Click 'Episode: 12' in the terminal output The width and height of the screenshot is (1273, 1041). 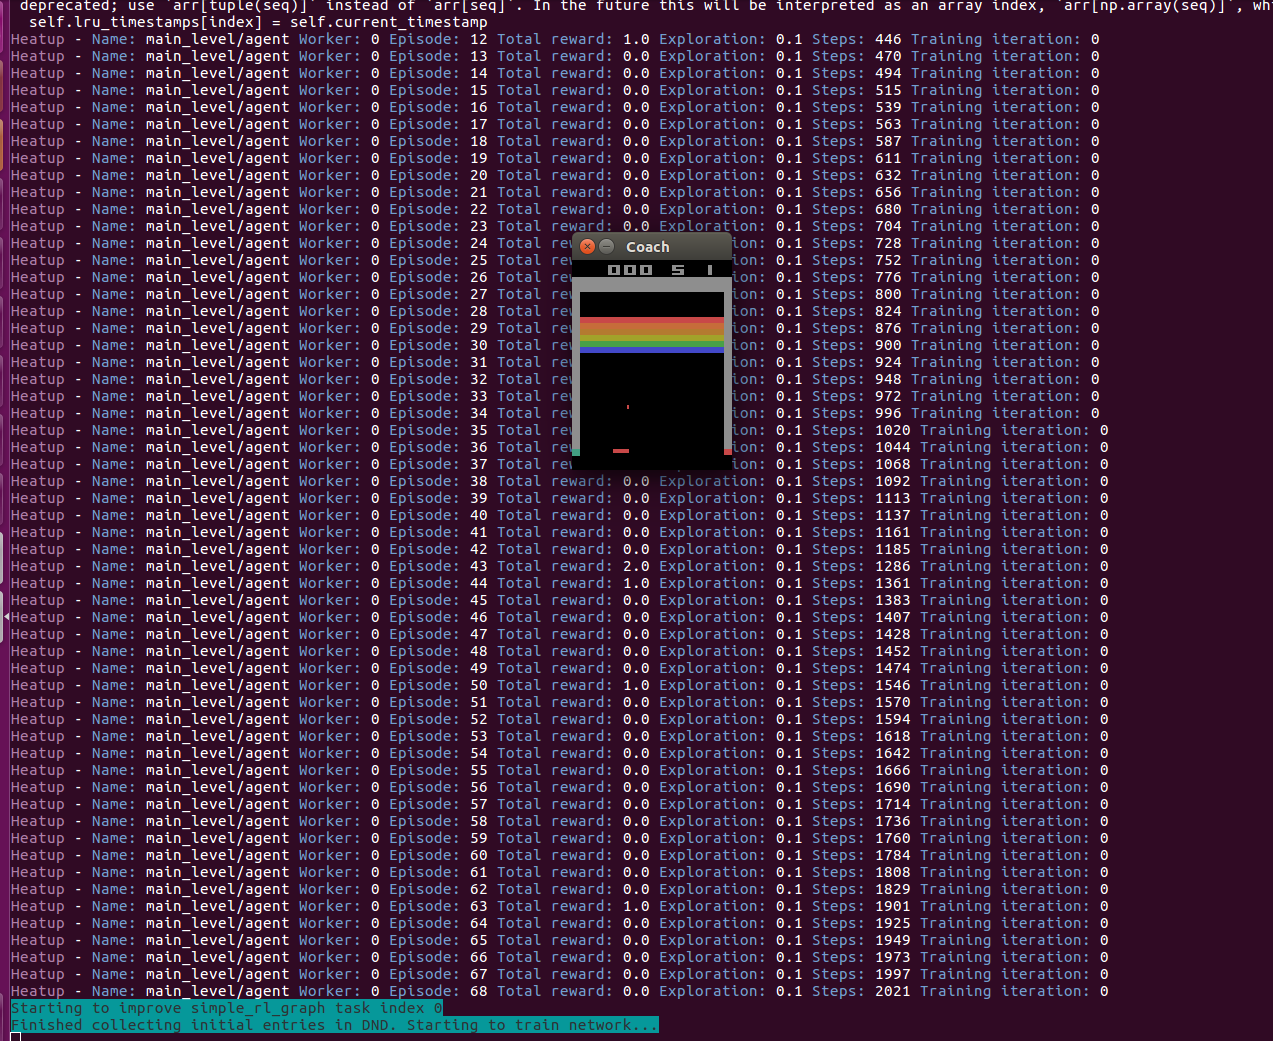[x=438, y=39]
